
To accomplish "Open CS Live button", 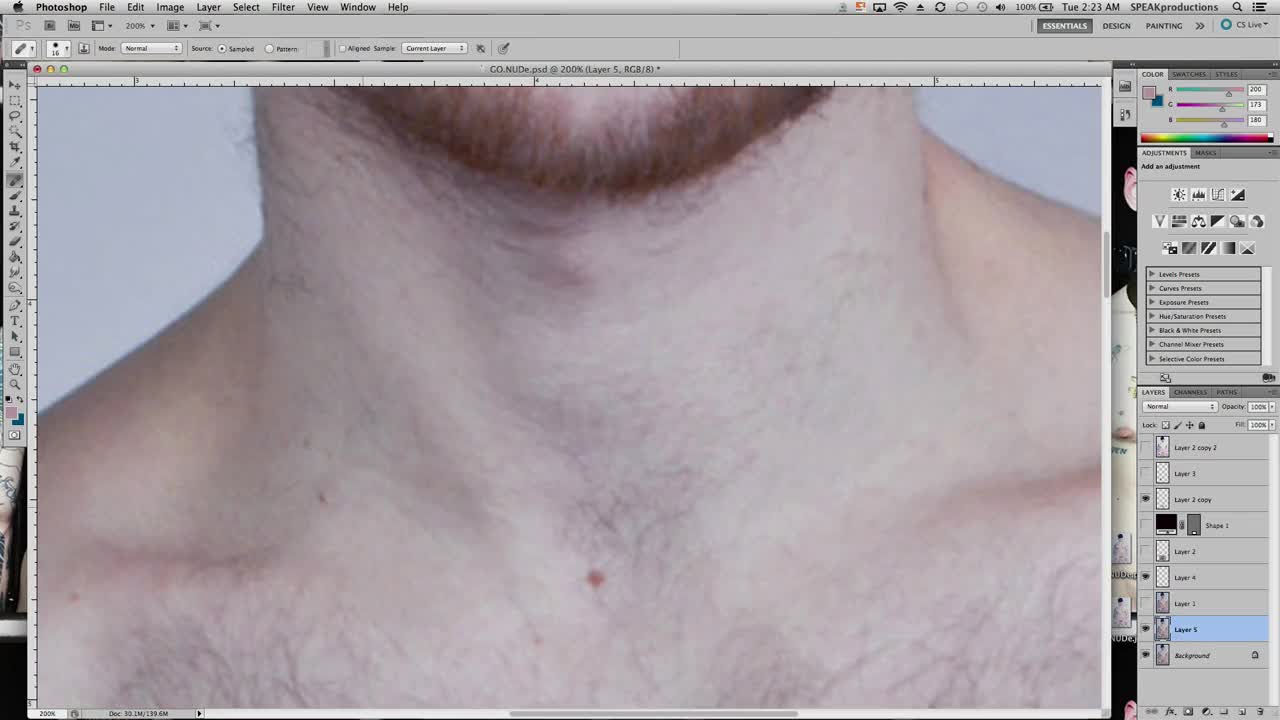I will (x=1244, y=25).
